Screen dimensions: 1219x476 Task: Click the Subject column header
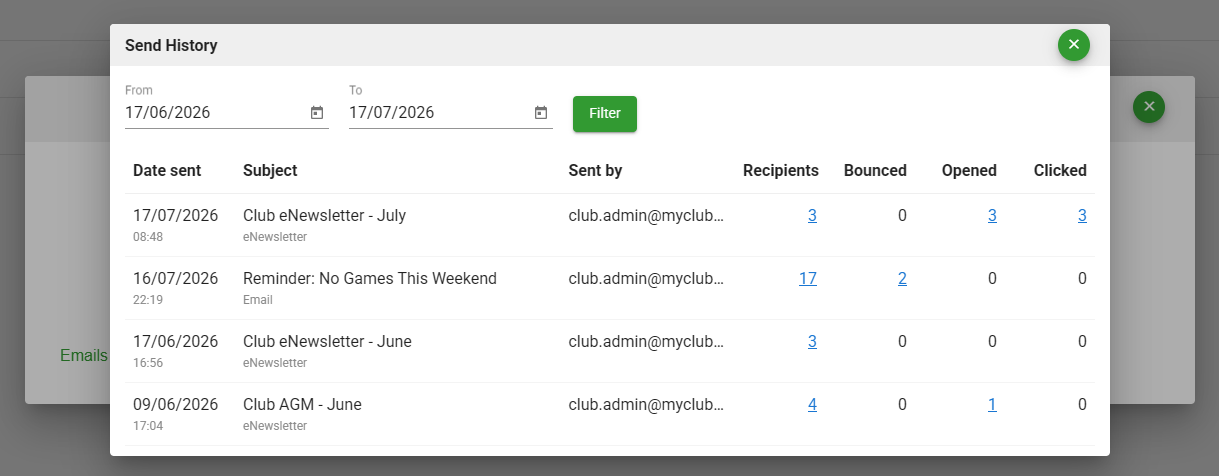pyautogui.click(x=270, y=170)
